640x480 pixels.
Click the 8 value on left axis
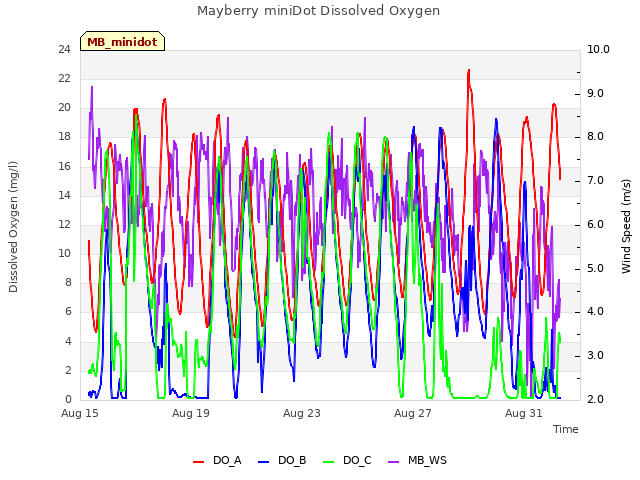pyautogui.click(x=68, y=283)
